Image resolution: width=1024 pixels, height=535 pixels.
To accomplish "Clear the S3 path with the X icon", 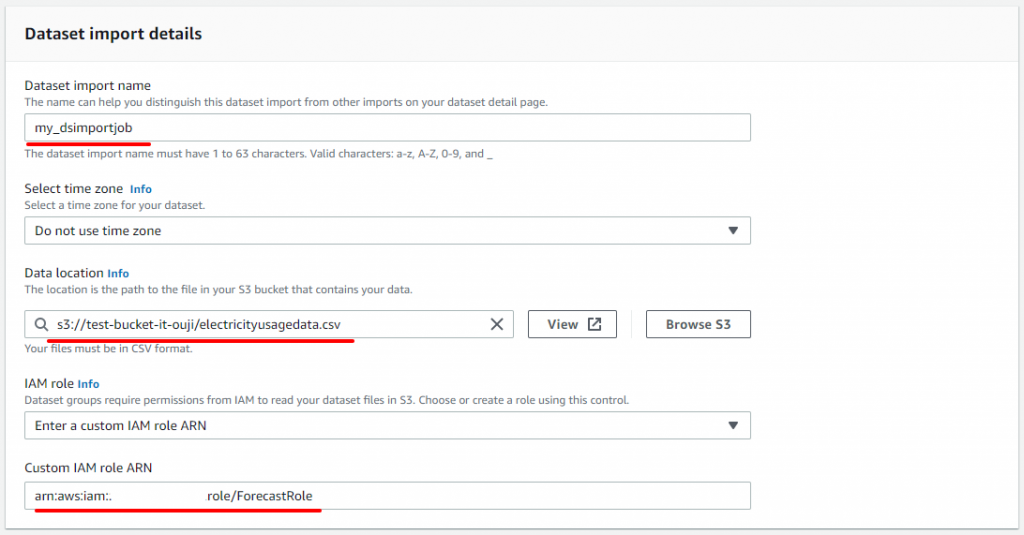I will click(x=496, y=325).
